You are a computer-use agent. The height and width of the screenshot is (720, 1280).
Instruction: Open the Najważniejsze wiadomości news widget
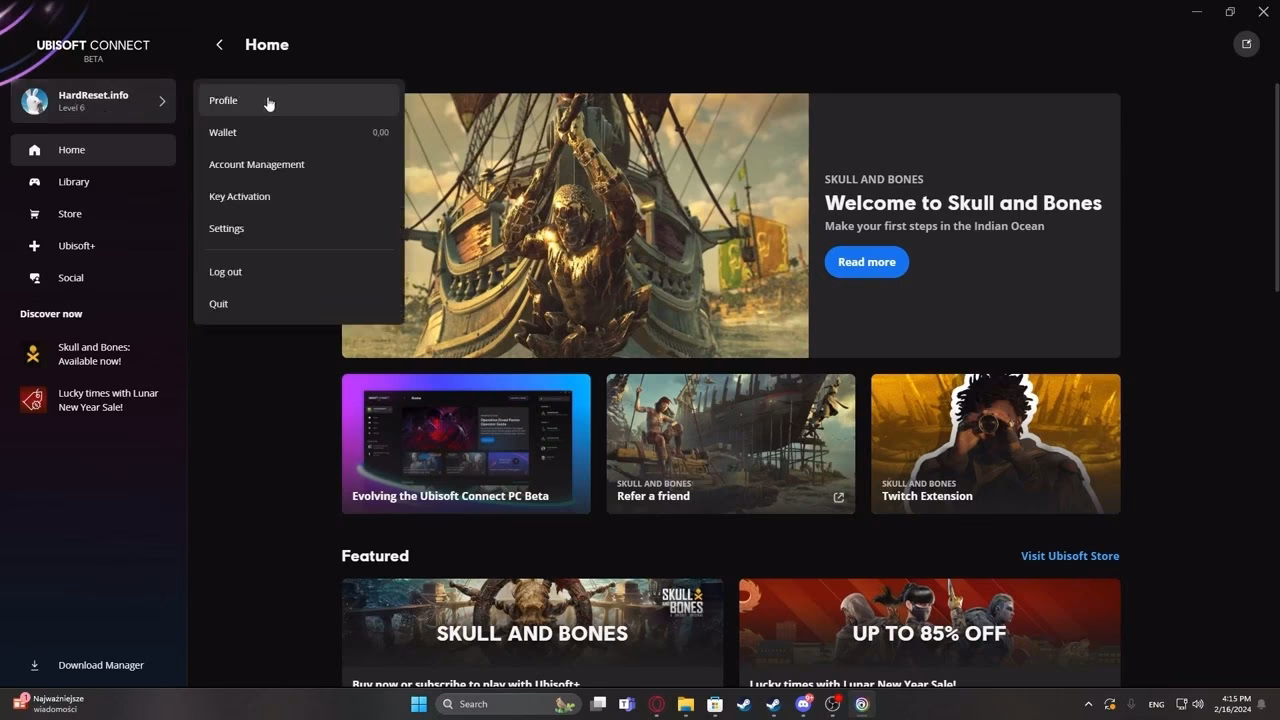coord(48,704)
